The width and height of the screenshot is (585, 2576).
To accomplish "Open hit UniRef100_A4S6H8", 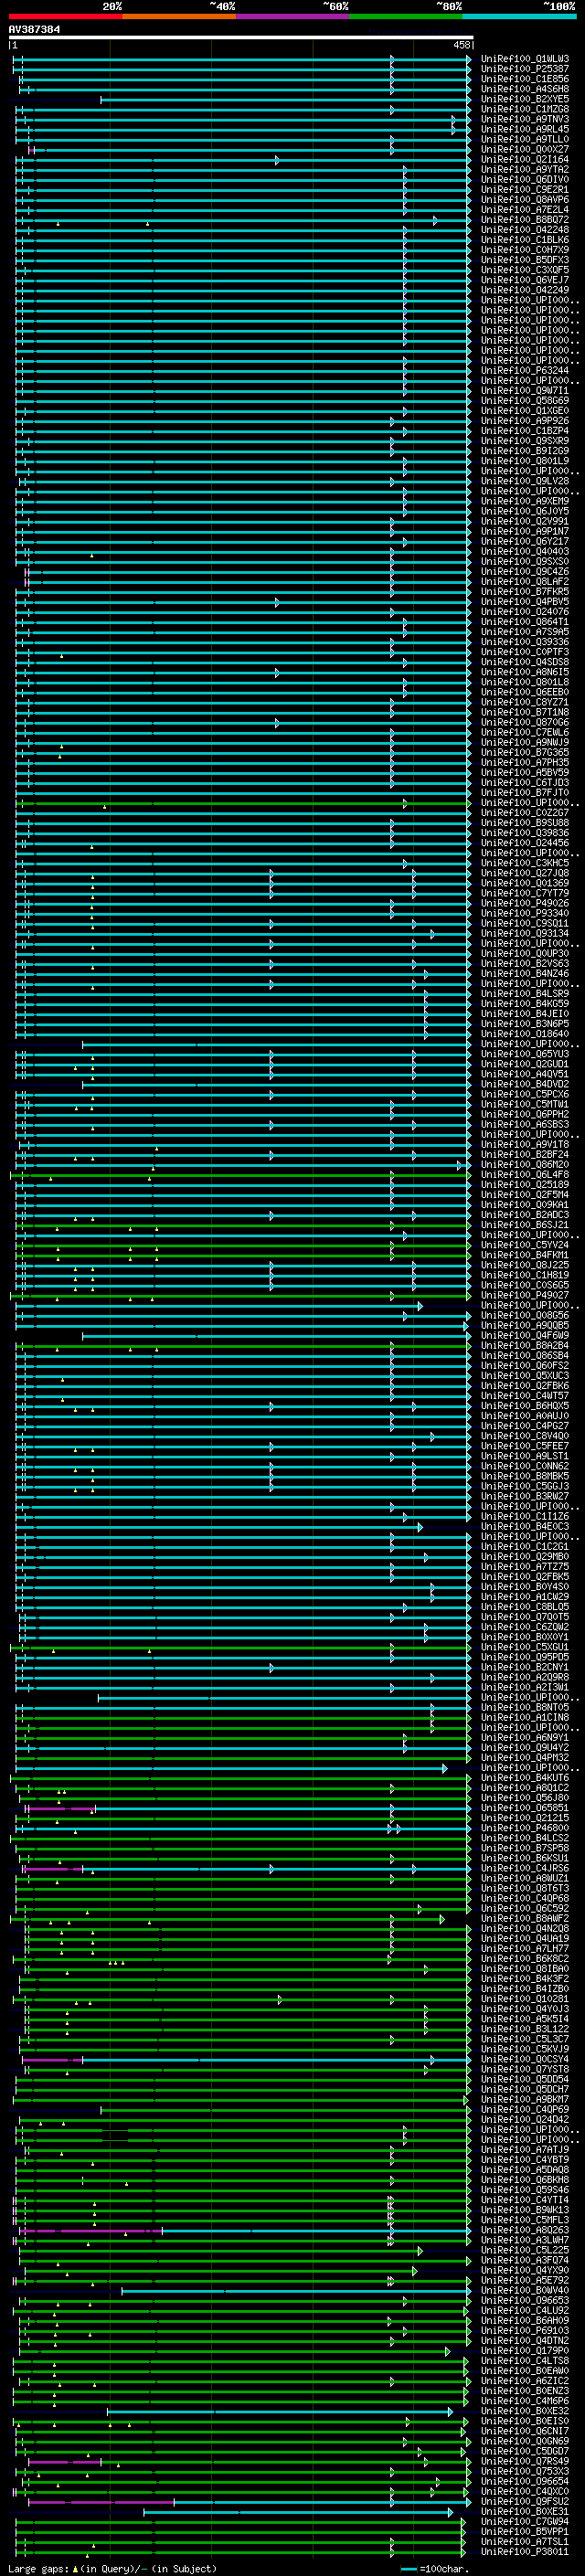I will pos(525,89).
